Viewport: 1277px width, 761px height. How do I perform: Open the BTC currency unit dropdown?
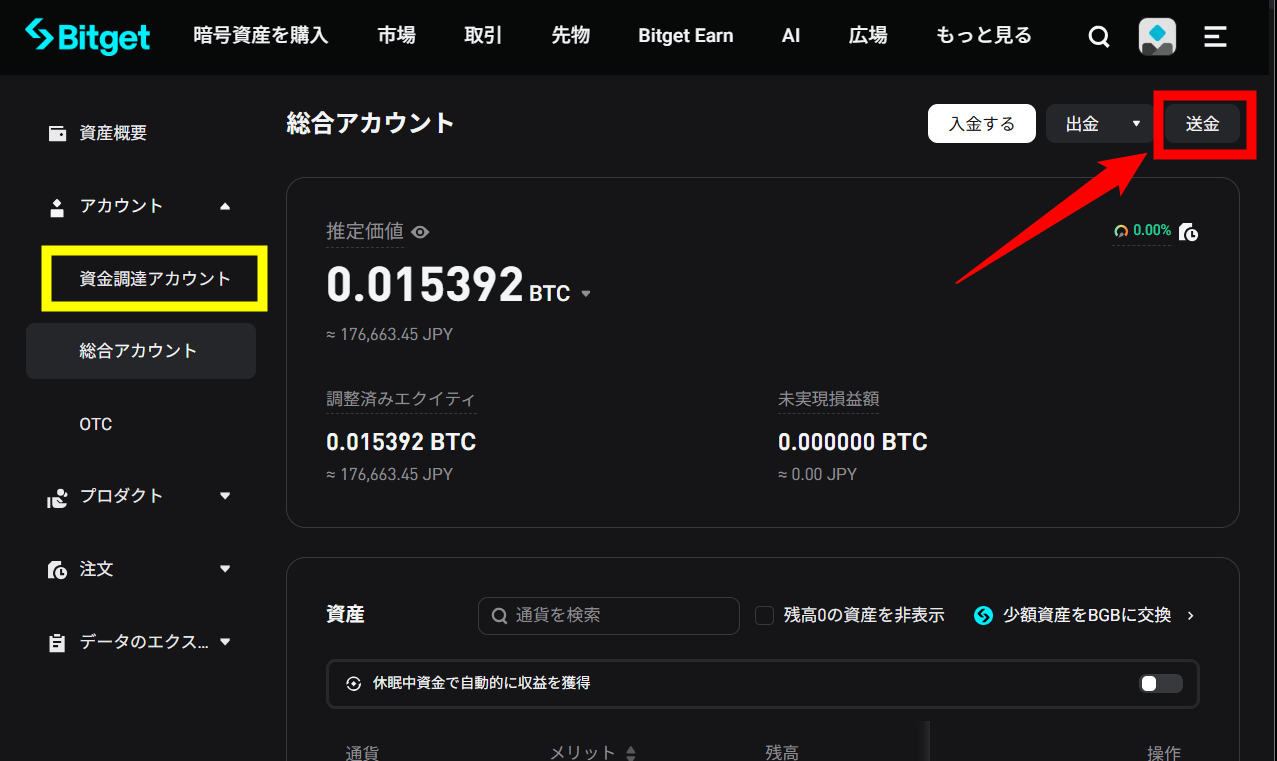pyautogui.click(x=586, y=294)
